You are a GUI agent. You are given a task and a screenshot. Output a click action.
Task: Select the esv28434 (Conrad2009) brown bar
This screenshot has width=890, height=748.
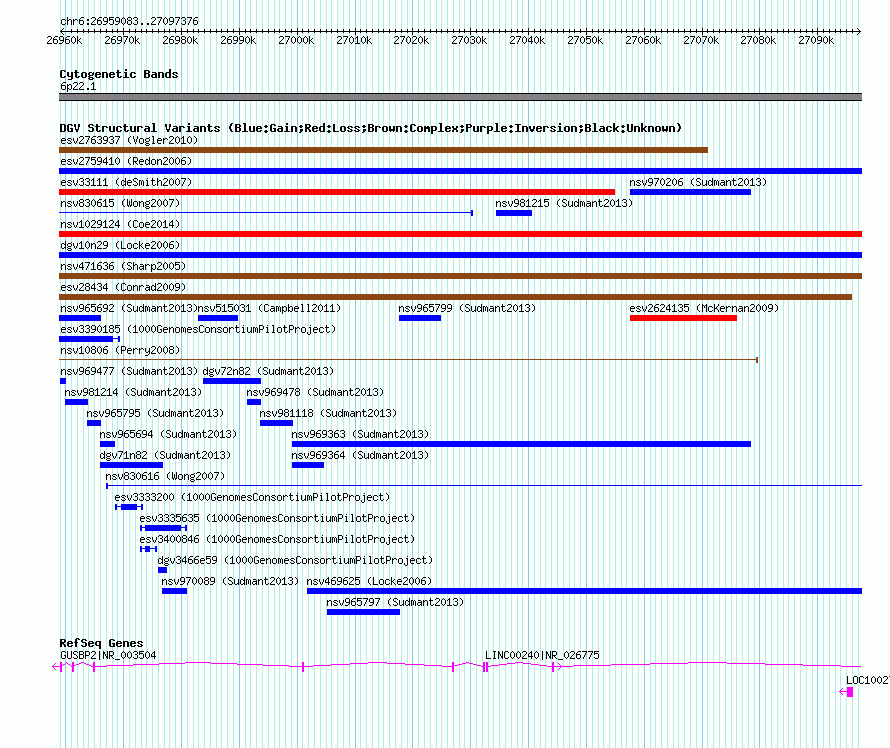tap(455, 297)
